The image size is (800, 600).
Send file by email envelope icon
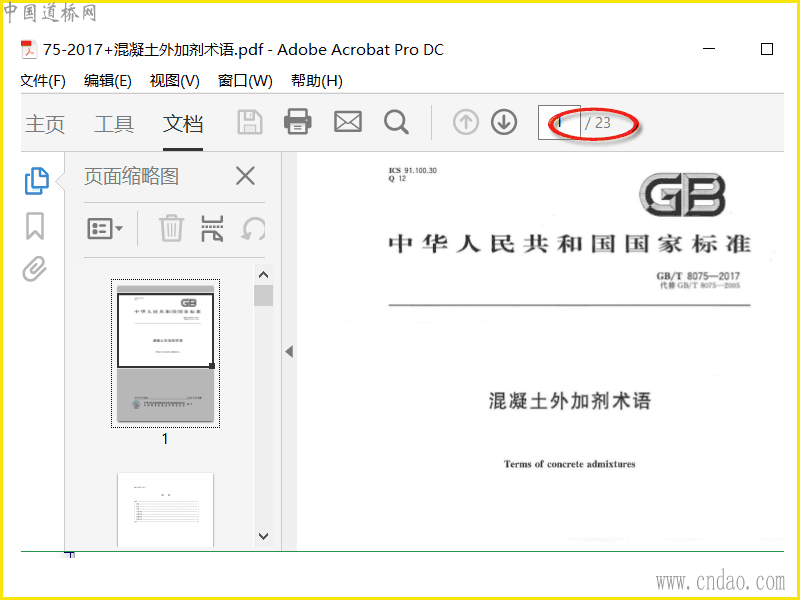point(348,122)
